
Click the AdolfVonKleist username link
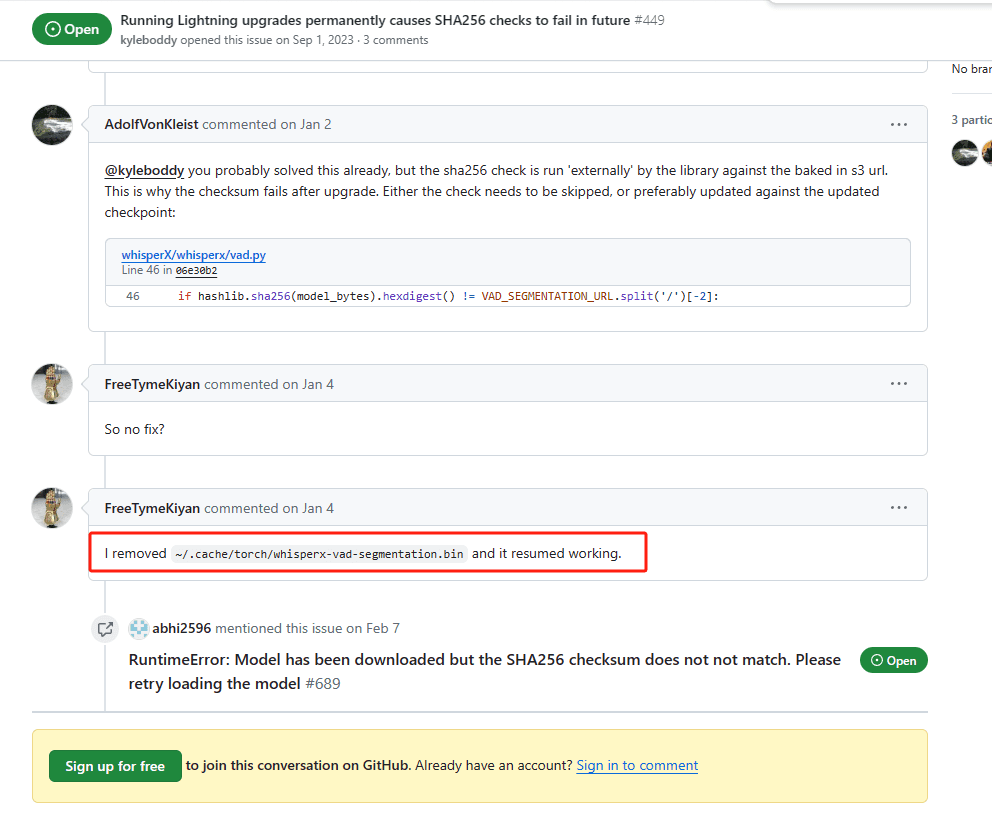point(151,125)
